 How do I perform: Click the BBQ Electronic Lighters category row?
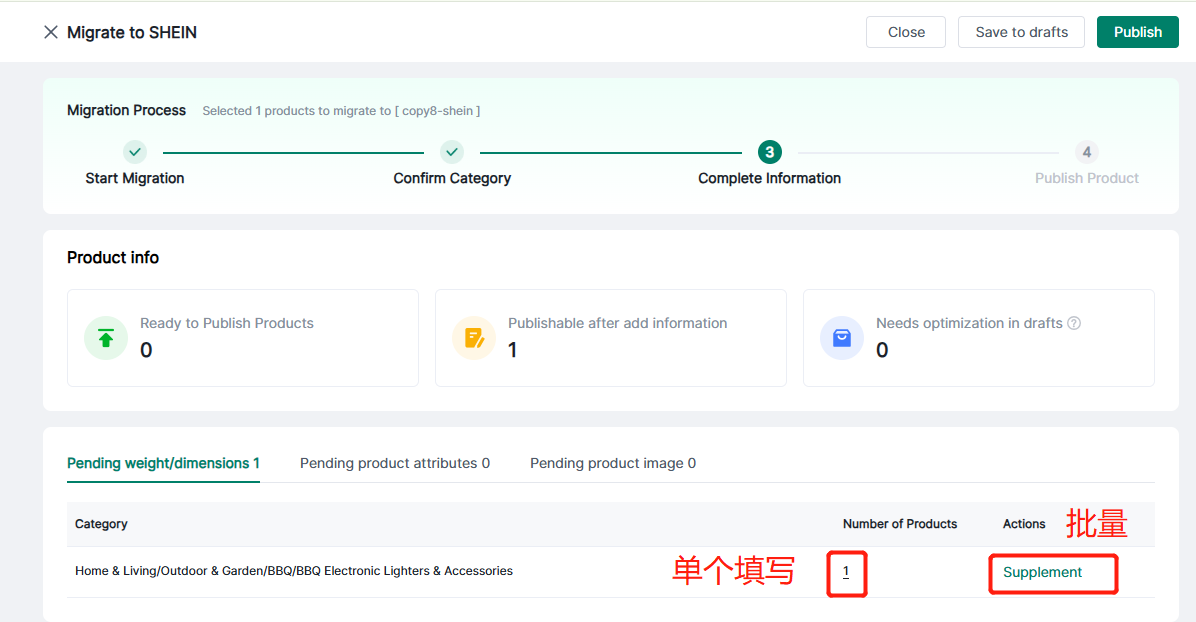[294, 571]
